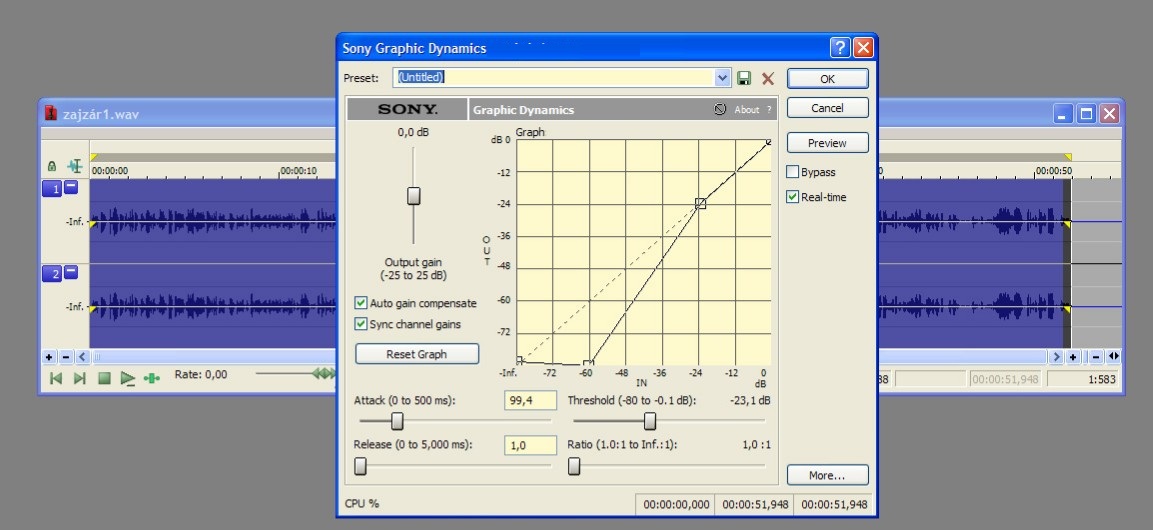Click the plug-in bypass icon beside About
This screenshot has width=1153, height=530.
720,110
